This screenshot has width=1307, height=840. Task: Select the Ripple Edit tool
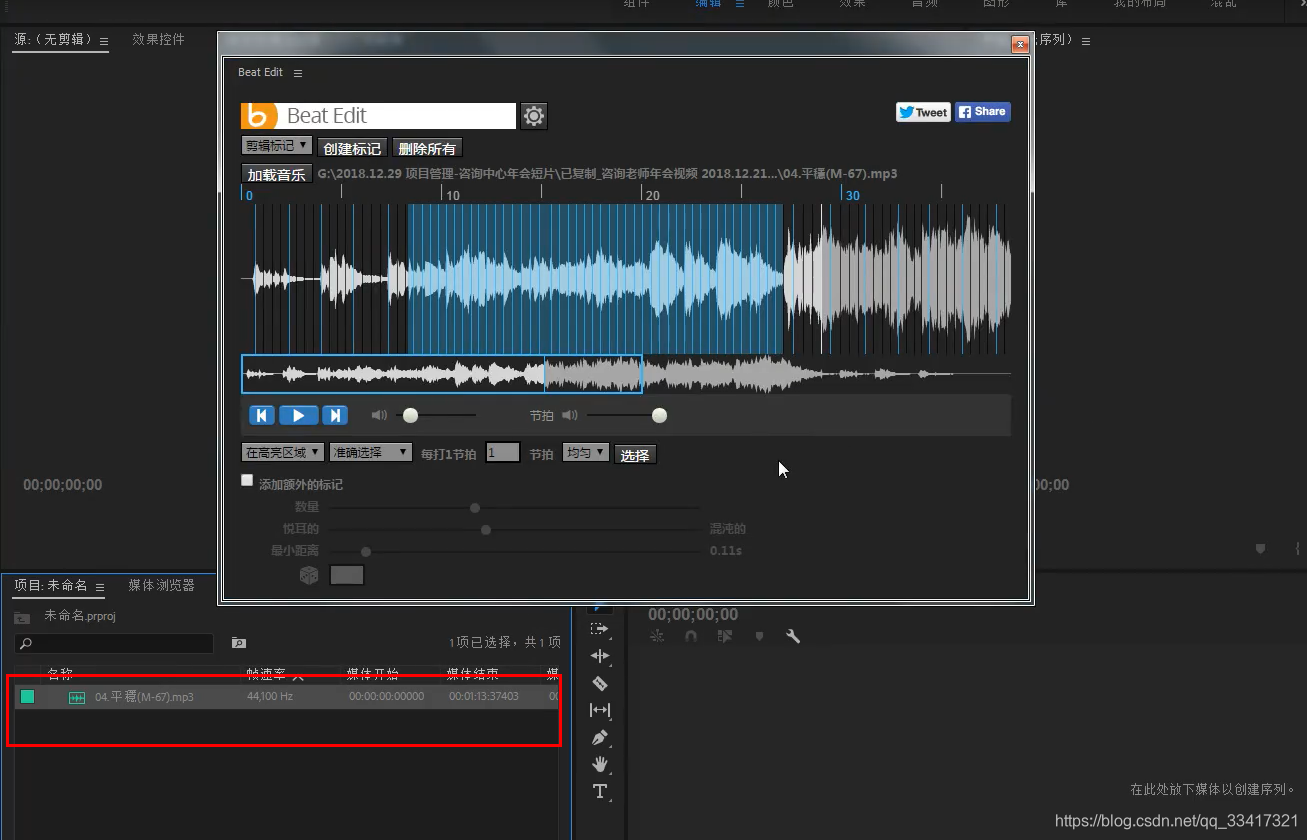point(599,656)
